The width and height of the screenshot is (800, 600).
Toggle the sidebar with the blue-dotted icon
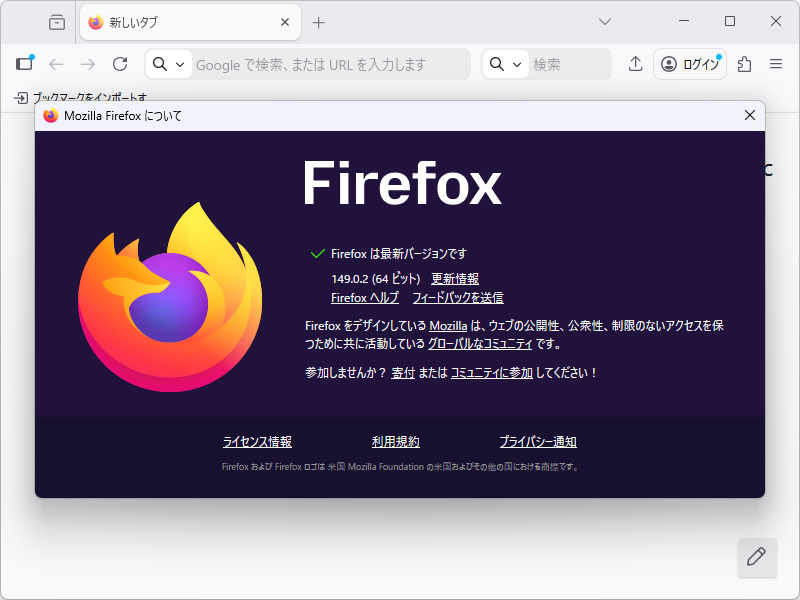[24, 63]
